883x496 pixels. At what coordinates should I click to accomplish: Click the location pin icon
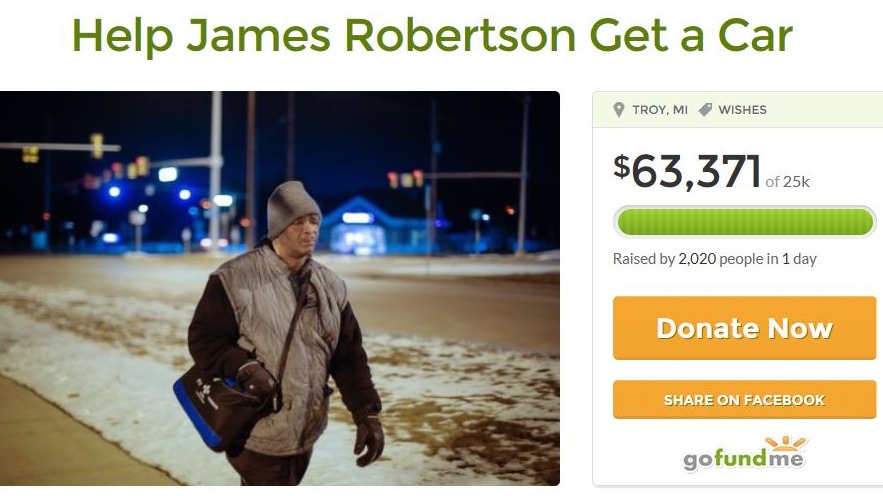pos(618,110)
